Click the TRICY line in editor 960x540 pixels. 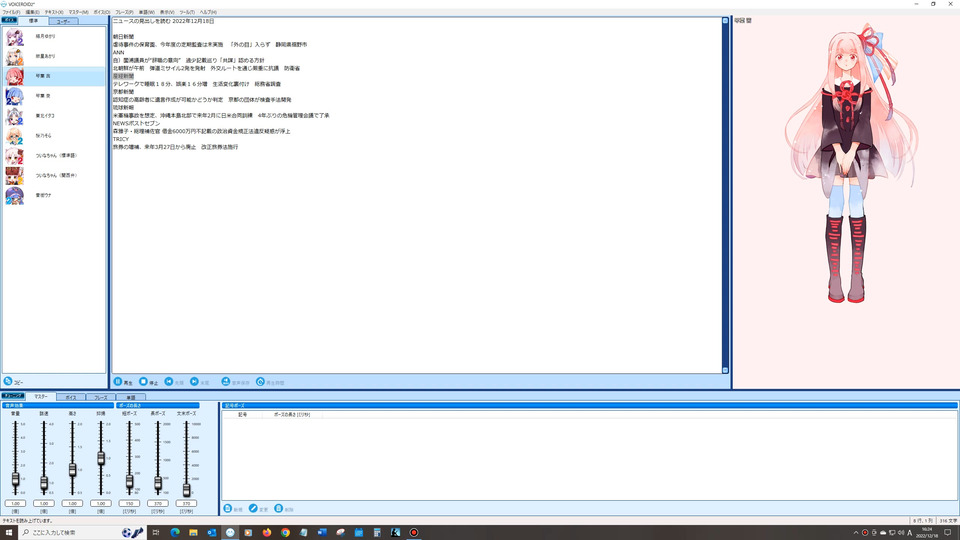pos(121,139)
